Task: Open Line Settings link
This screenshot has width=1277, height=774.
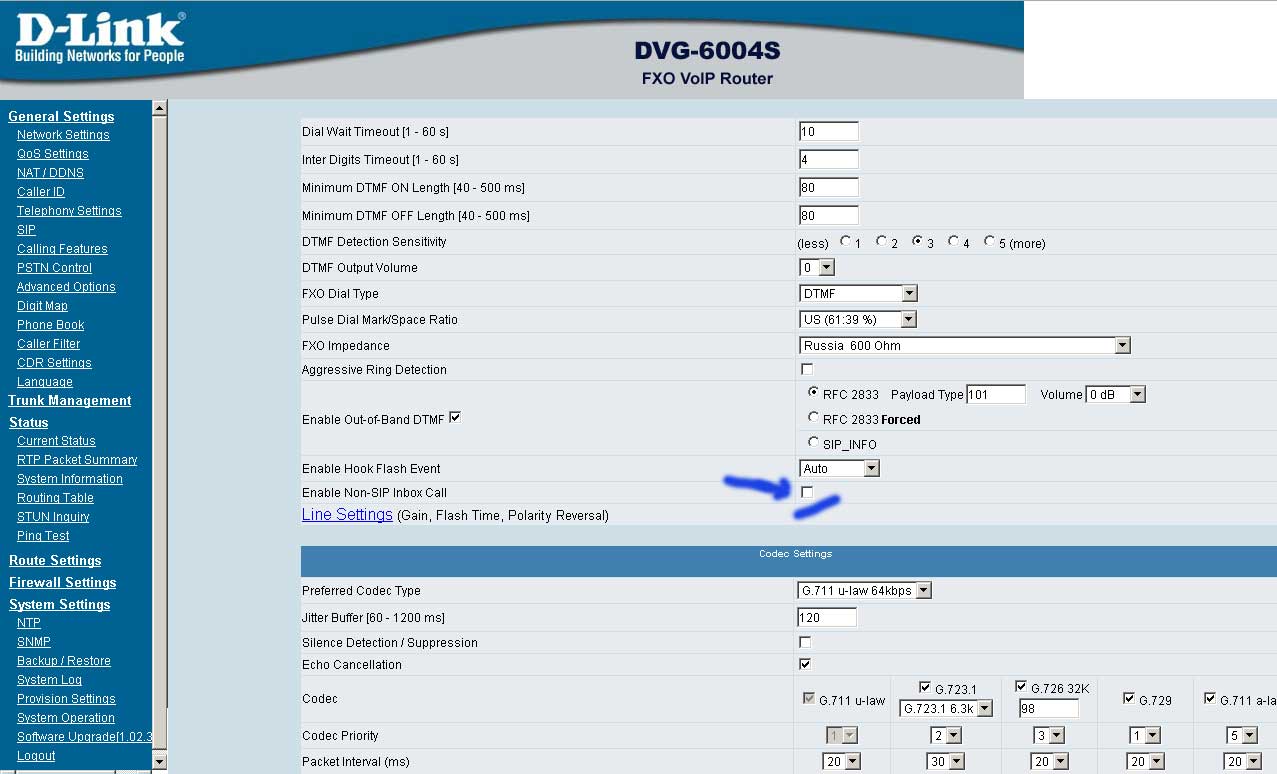Action: point(347,515)
